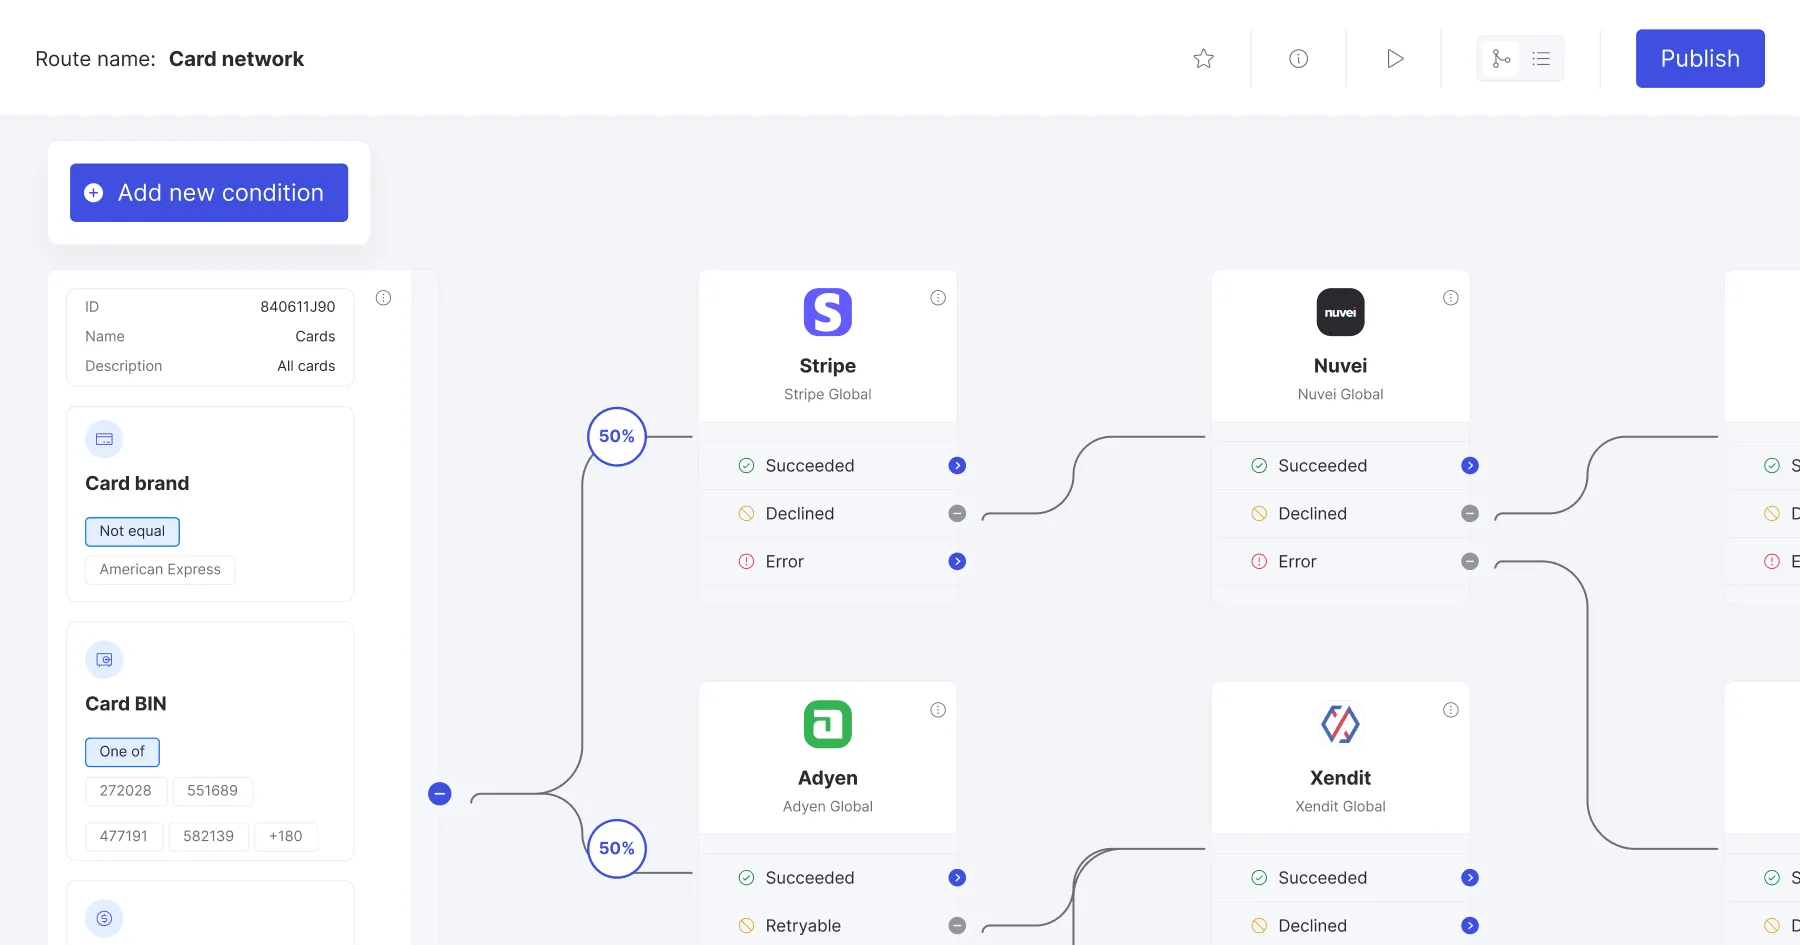
Task: Expand Stripe Error outcome
Action: (x=957, y=562)
